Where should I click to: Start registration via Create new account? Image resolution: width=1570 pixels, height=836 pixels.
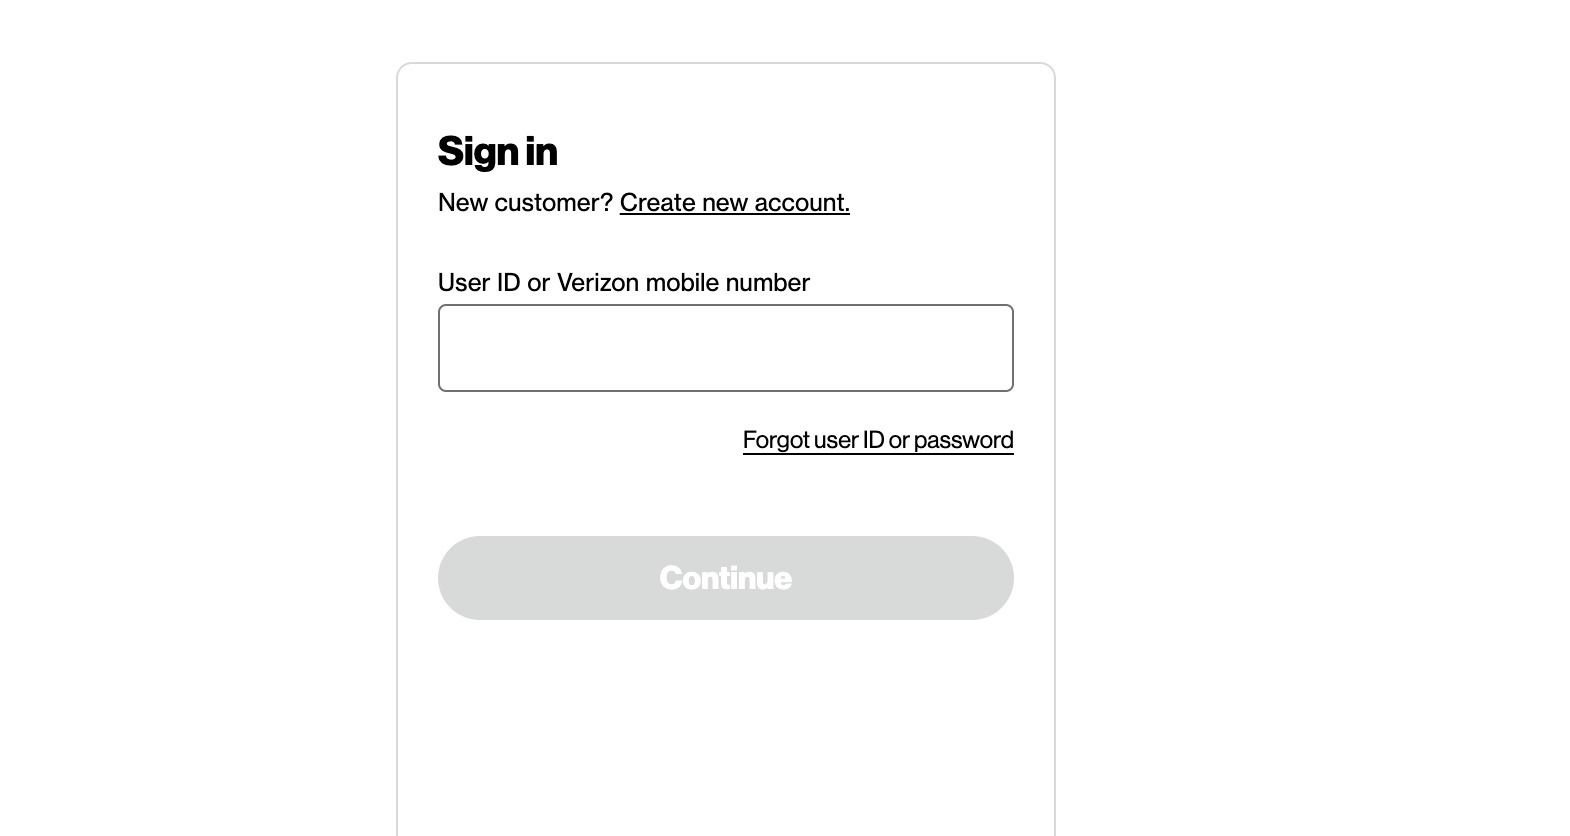point(734,203)
